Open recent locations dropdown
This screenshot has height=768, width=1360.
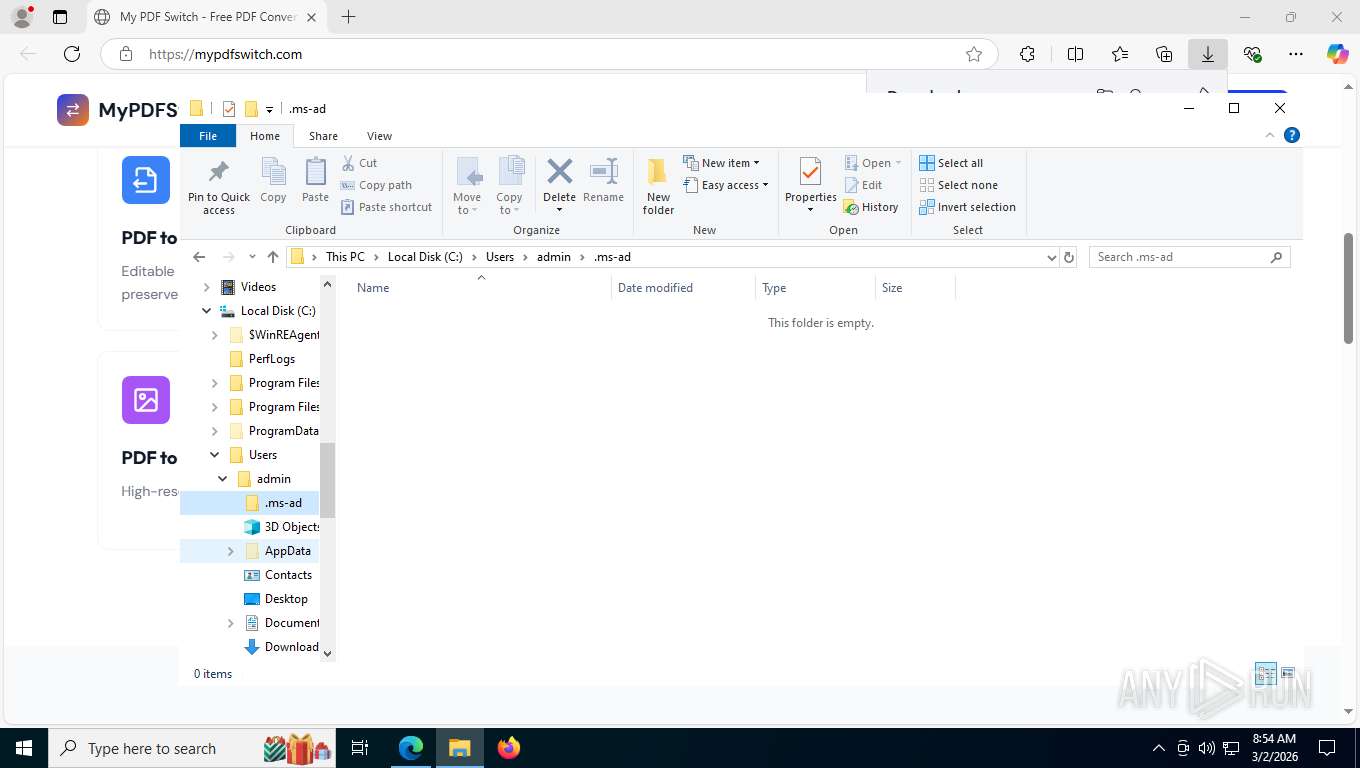point(252,257)
